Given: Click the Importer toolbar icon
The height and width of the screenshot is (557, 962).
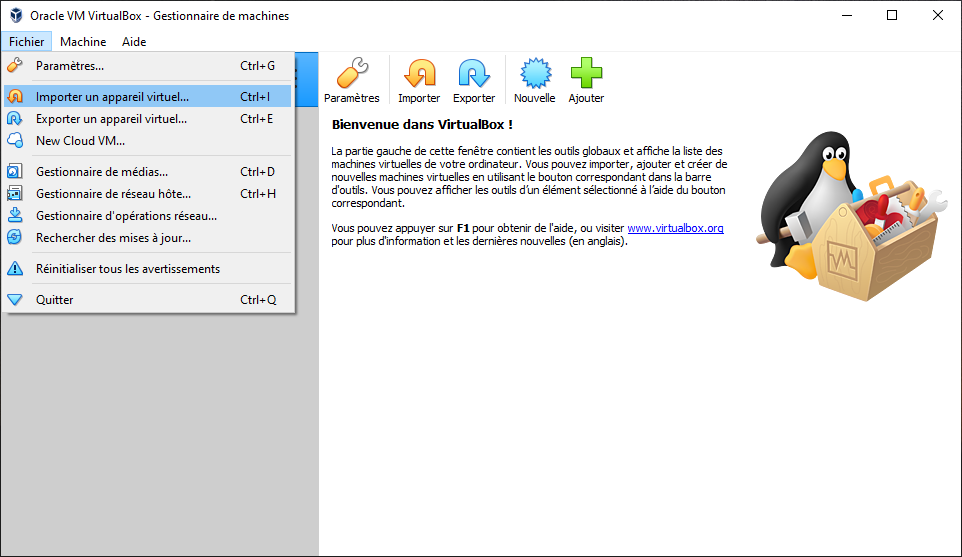Looking at the screenshot, I should [x=420, y=73].
